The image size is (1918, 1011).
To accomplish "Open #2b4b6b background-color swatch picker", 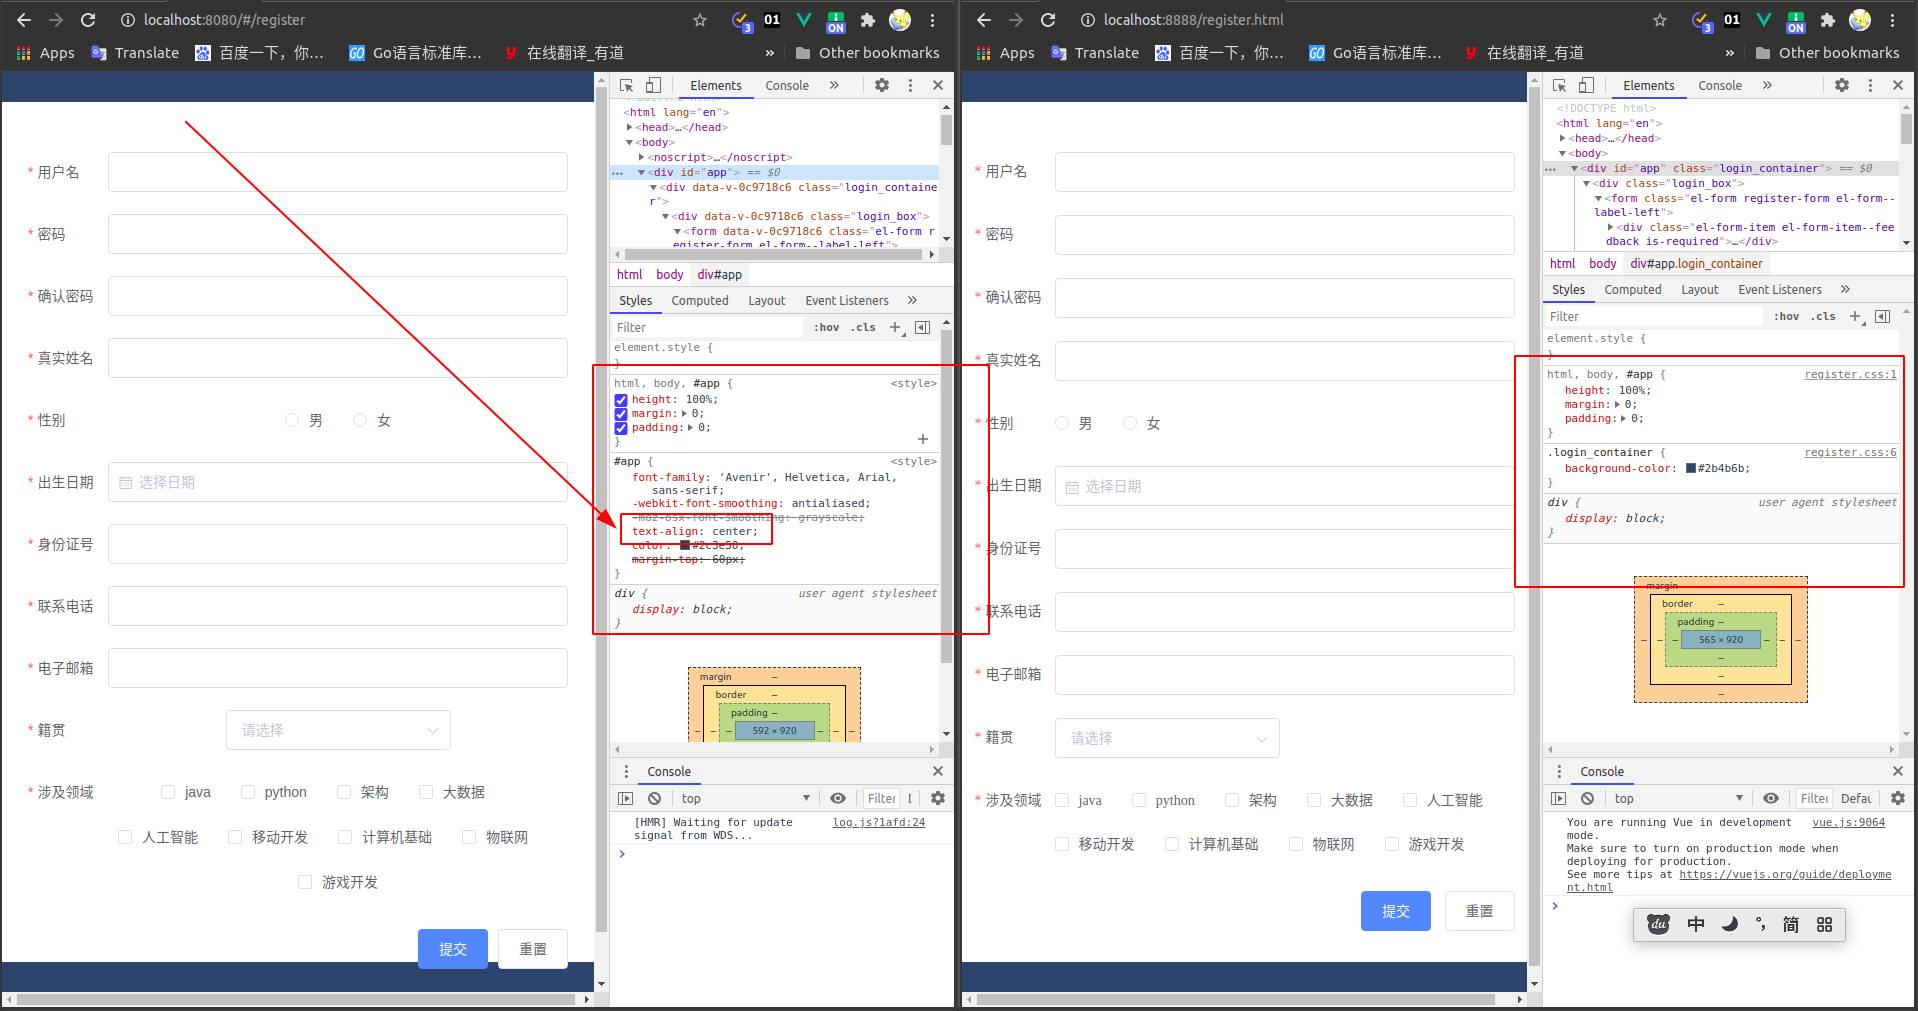I will [1691, 469].
